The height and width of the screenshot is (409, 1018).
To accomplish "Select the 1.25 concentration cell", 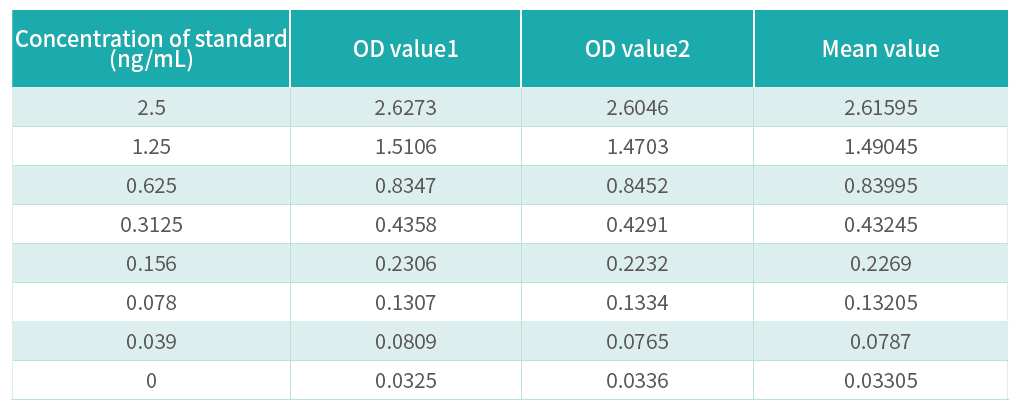I will pos(151,146).
